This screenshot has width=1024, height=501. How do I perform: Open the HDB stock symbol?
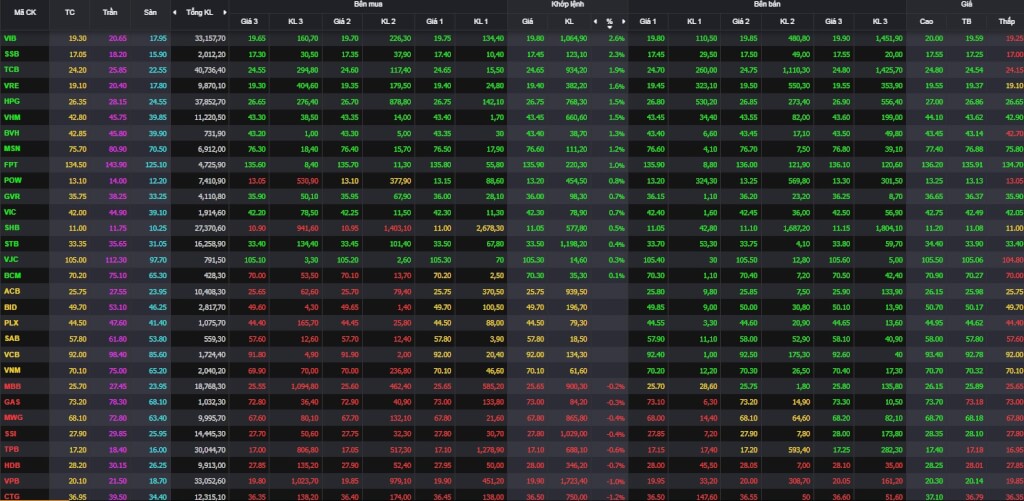click(x=11, y=464)
